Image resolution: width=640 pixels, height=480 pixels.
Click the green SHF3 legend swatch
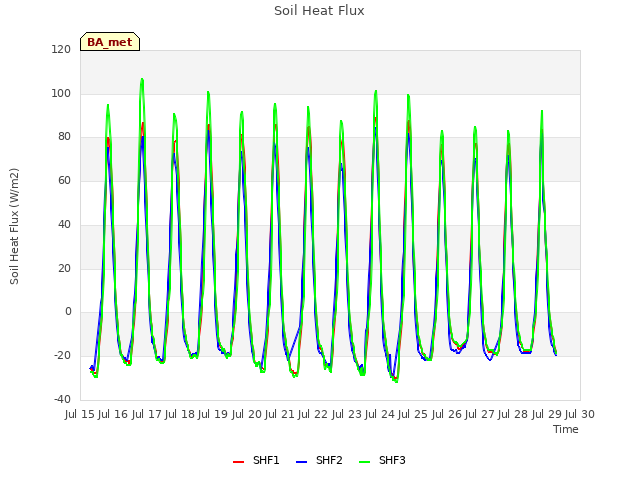pos(364,462)
